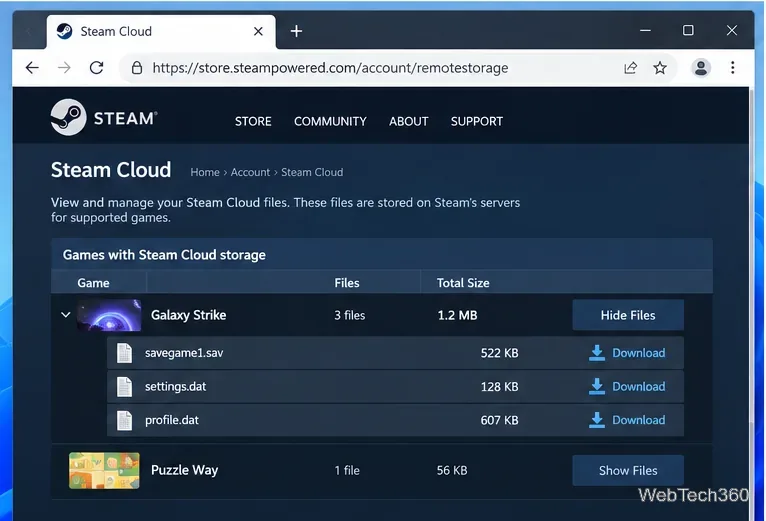Click the Galaxy Strike game thumbnail
The width and height of the screenshot is (766, 521).
pos(109,315)
